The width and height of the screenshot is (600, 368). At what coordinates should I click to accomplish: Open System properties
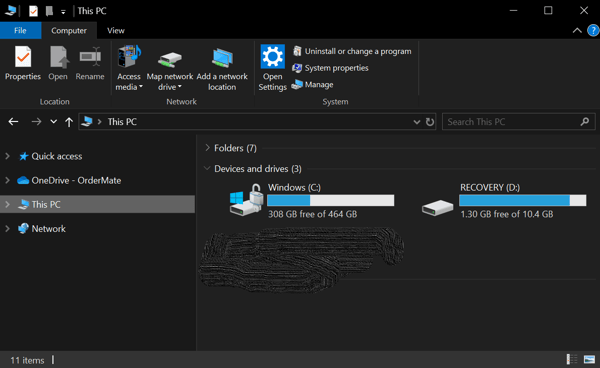(x=330, y=68)
